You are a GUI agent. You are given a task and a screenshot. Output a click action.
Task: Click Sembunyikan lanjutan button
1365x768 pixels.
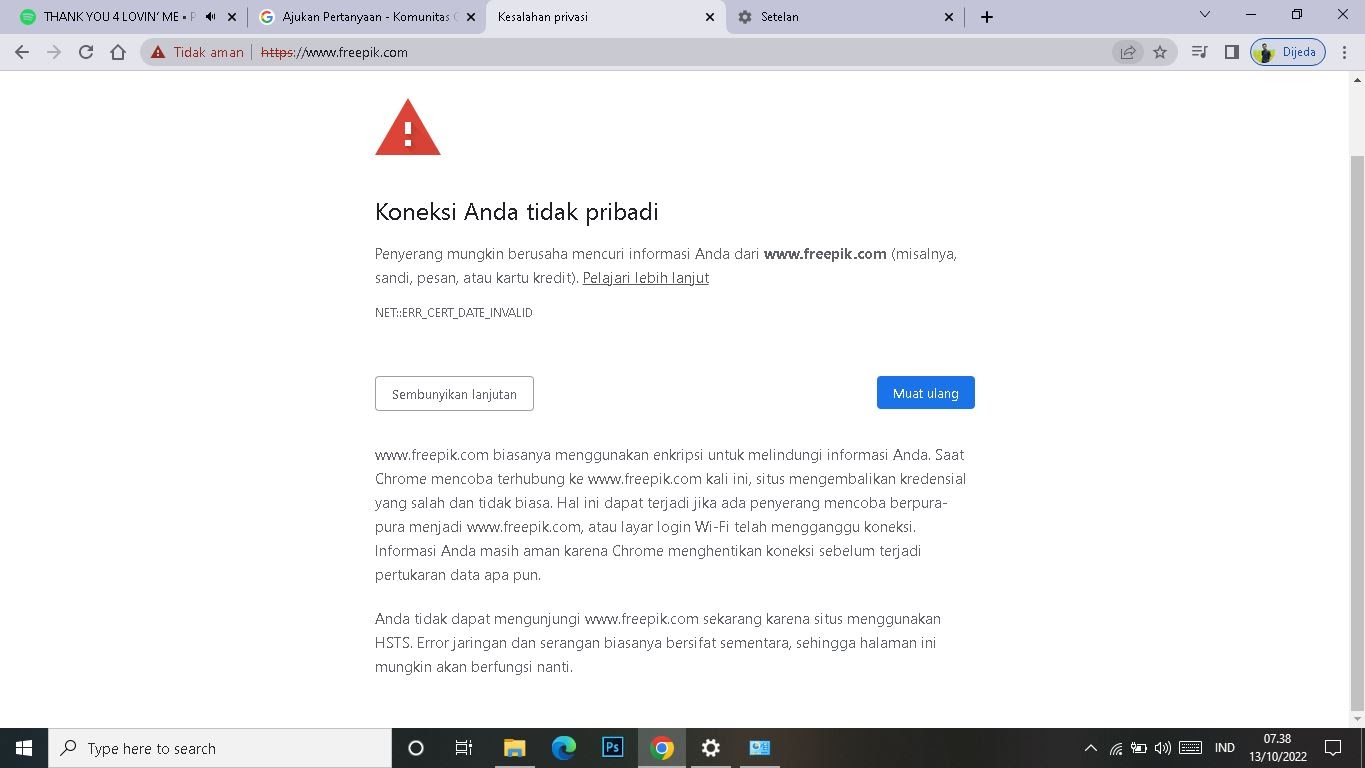(454, 394)
